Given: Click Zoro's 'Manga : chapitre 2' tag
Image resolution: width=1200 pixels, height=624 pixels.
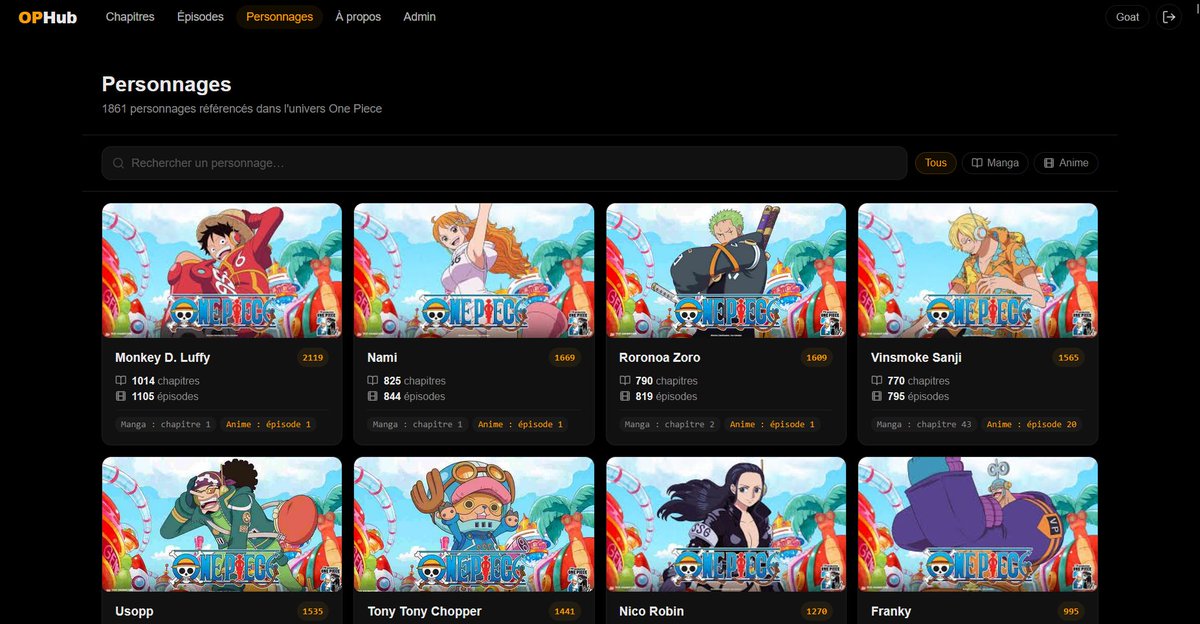Looking at the screenshot, I should pyautogui.click(x=670, y=424).
